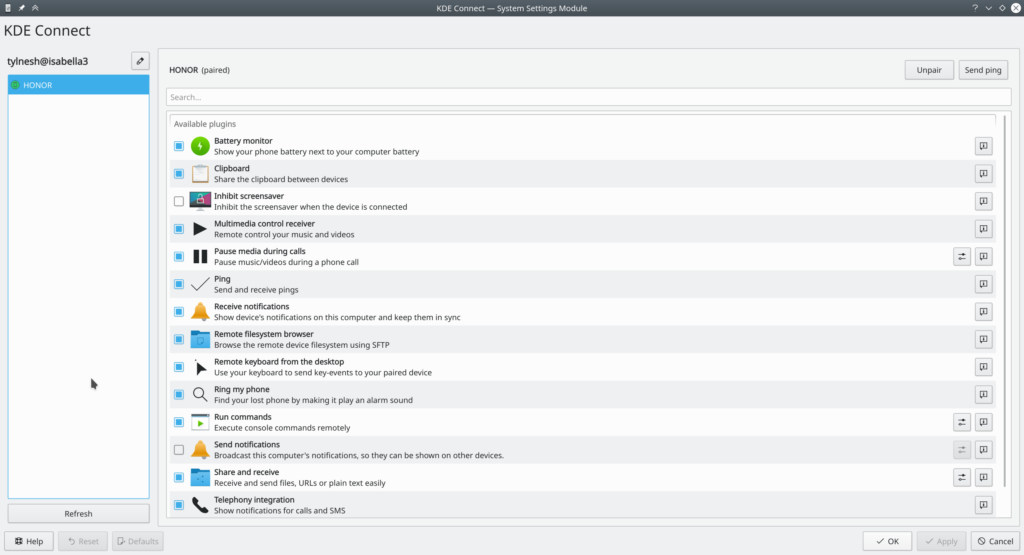
Task: Refresh the device list
Action: coord(78,513)
